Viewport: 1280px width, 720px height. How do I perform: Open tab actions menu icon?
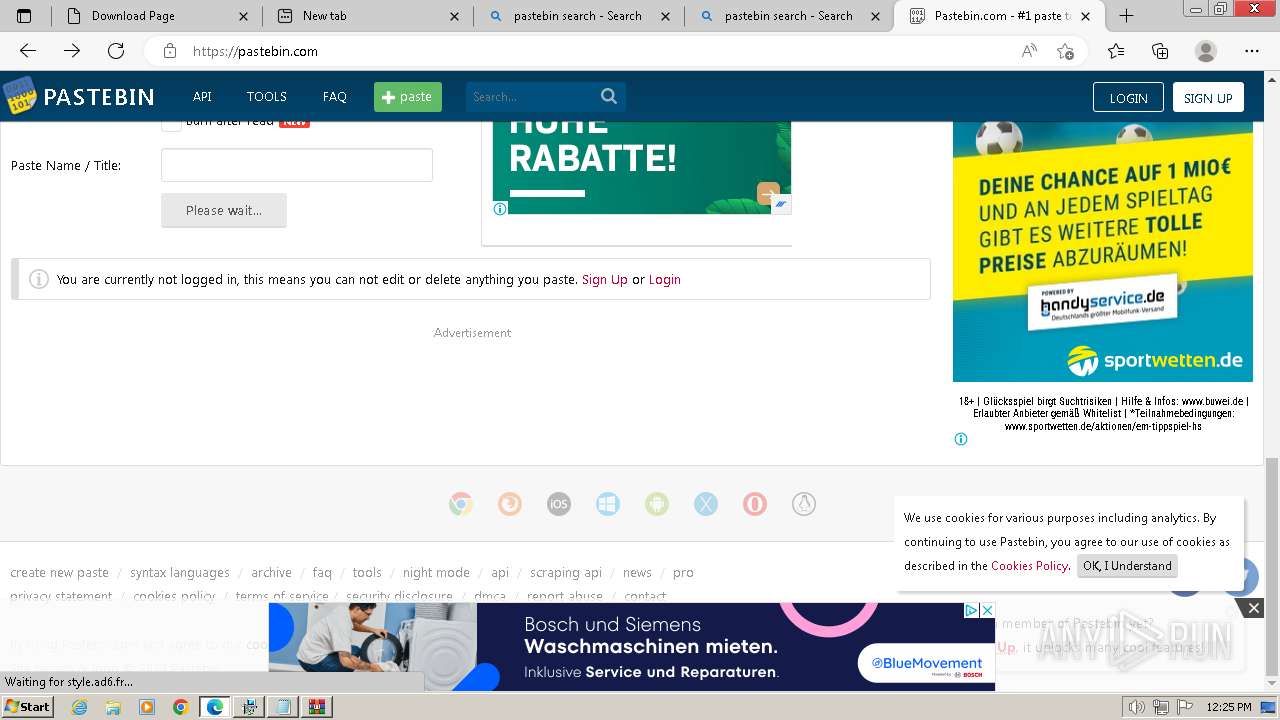click(x=24, y=16)
